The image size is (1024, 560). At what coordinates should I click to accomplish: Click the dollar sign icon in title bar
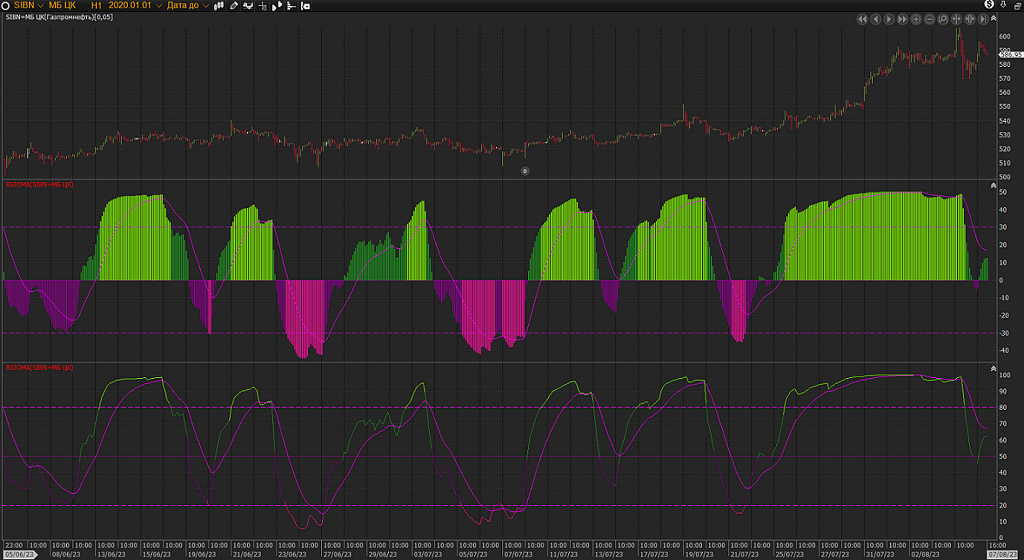coord(989,5)
